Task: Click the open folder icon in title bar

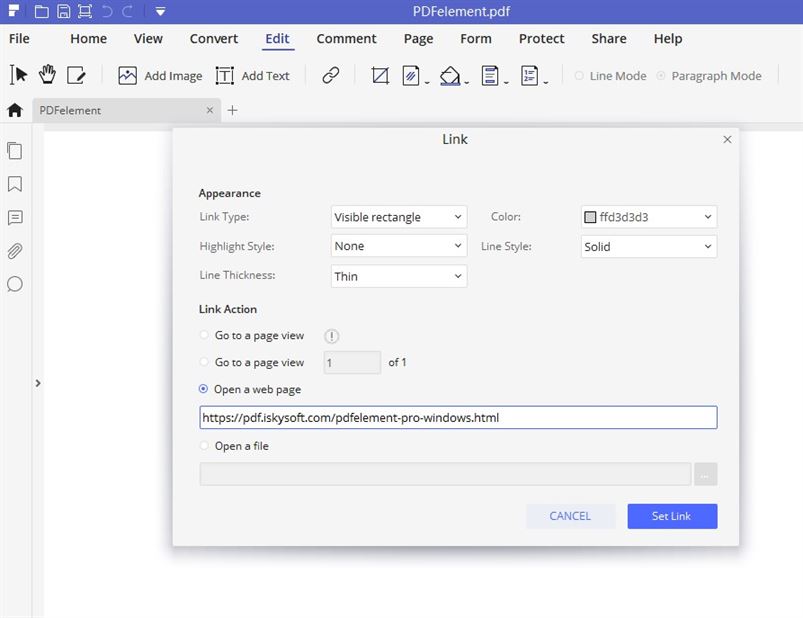Action: [41, 11]
